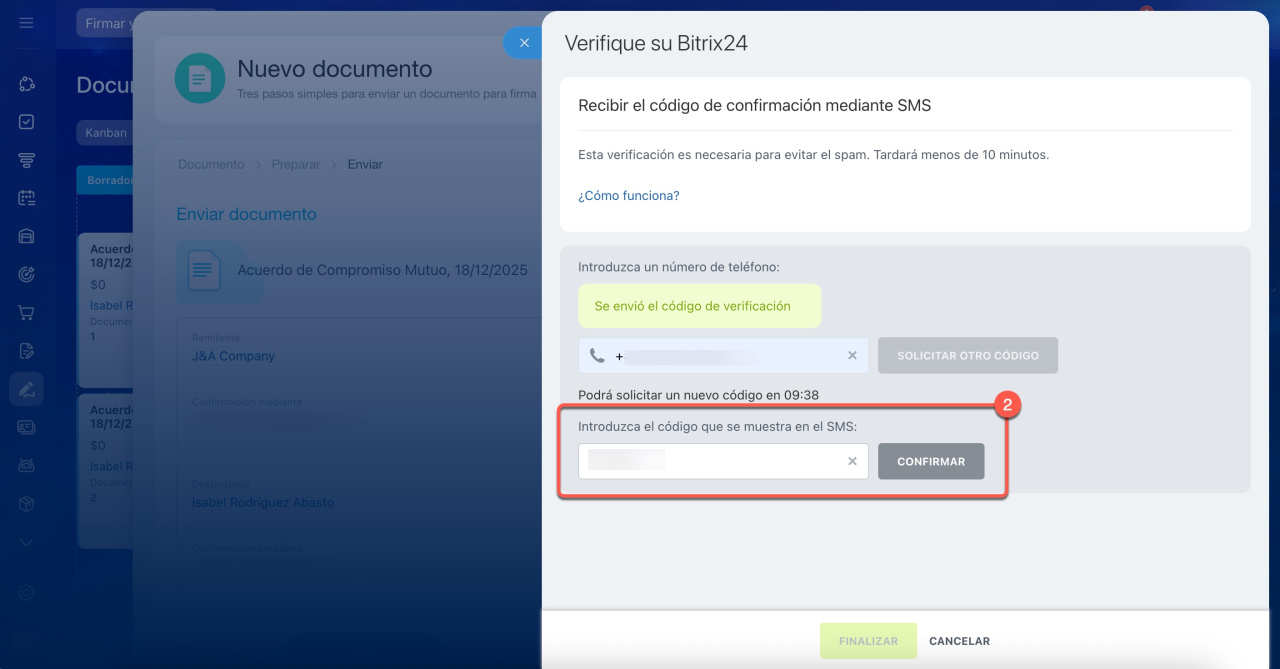The image size is (1280, 669).
Task: Click 'Recibir el código de confirmación mediante SMS' heading
Action: coord(755,105)
